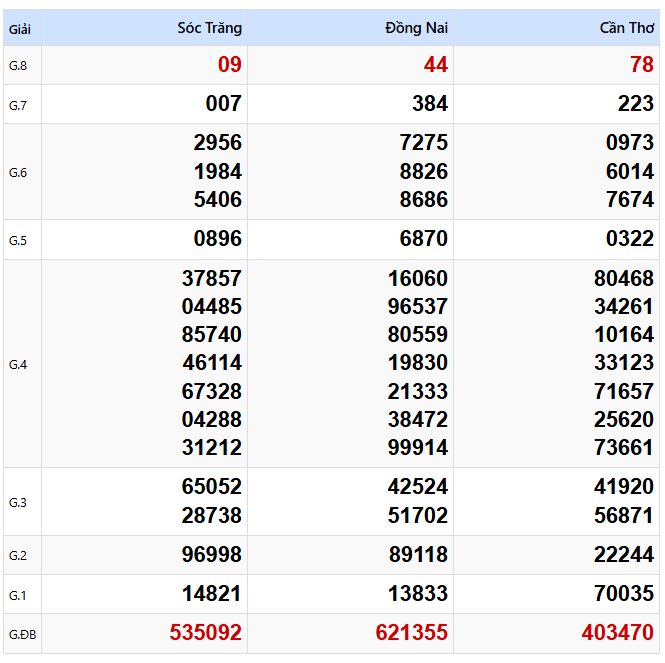Select the number 46114
Image resolution: width=665 pixels, height=663 pixels.
coord(212,363)
